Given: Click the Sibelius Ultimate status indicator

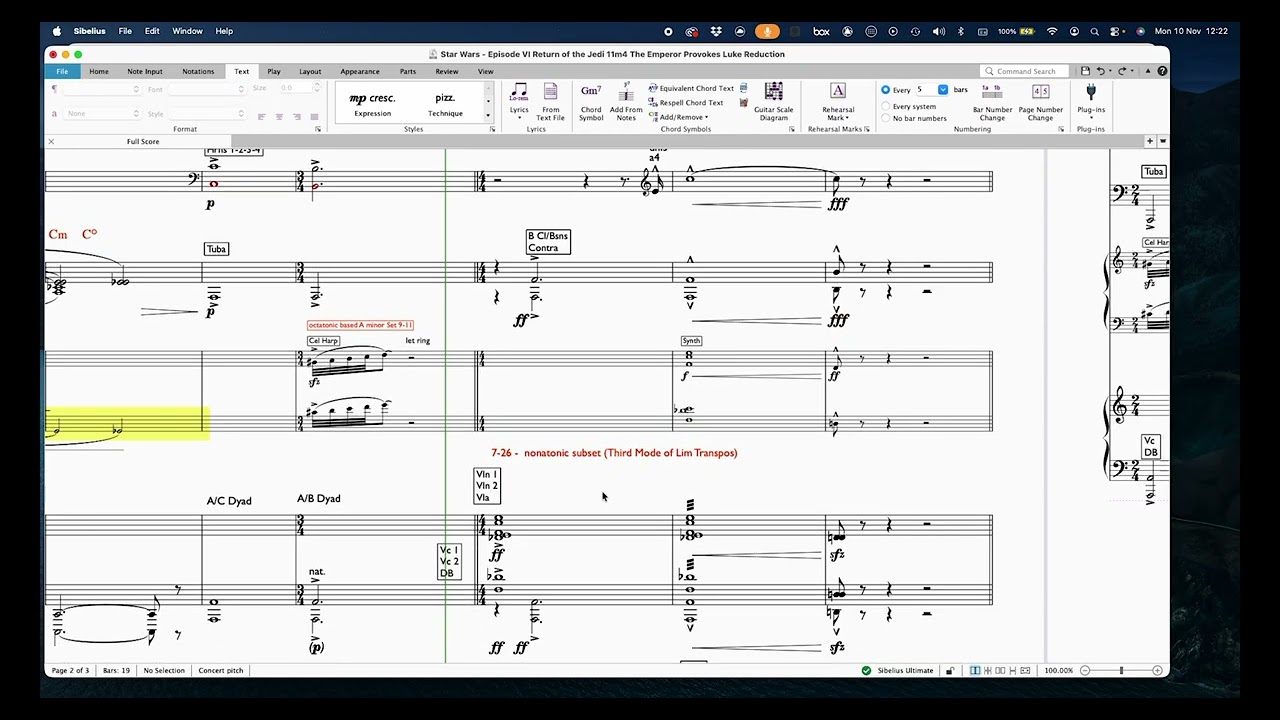Looking at the screenshot, I should coord(898,671).
